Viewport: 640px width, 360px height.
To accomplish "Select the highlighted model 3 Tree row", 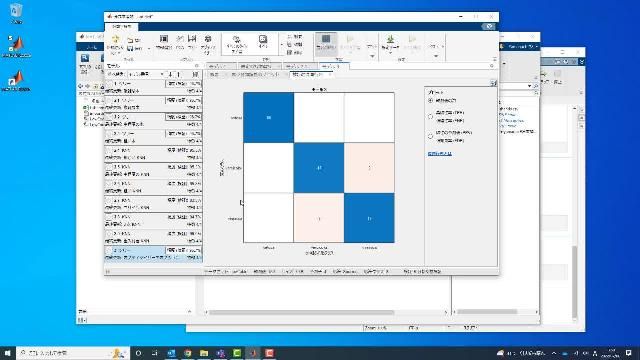I will pyautogui.click(x=153, y=254).
